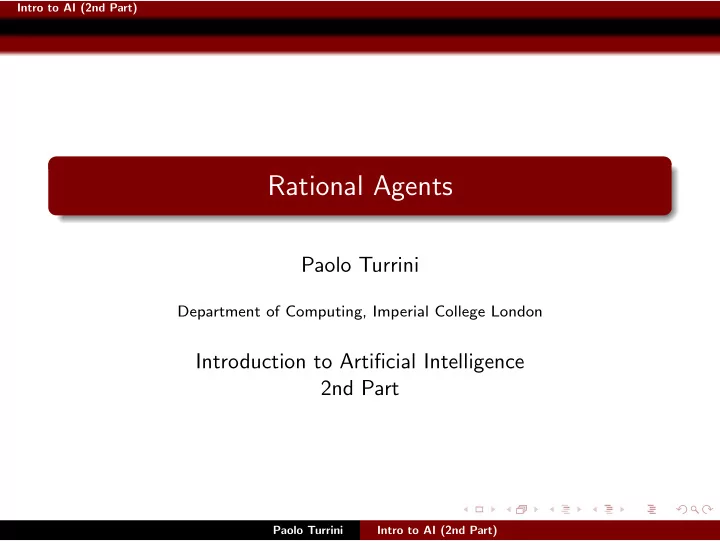Click the slide rectangle navigation icon
Viewport: 720px width, 541px height.
click(x=479, y=509)
